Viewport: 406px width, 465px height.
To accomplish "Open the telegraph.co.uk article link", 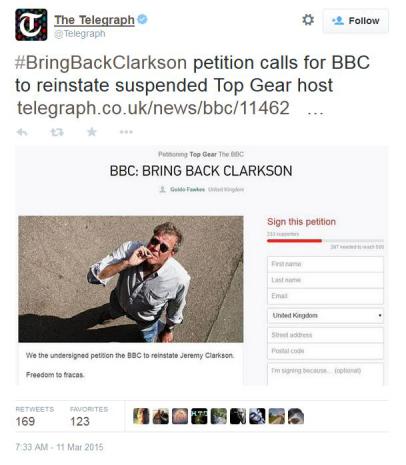I will 153,108.
